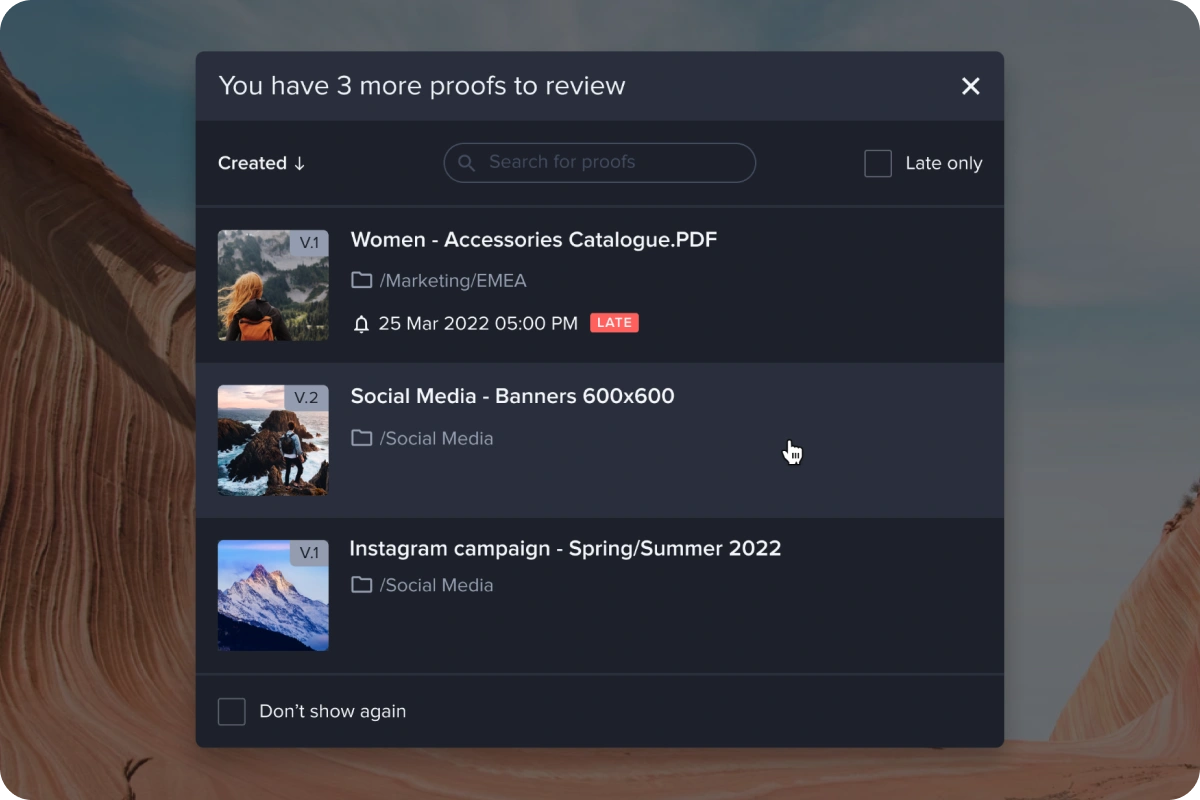1200x800 pixels.
Task: Click the bell deadline icon
Action: (361, 323)
